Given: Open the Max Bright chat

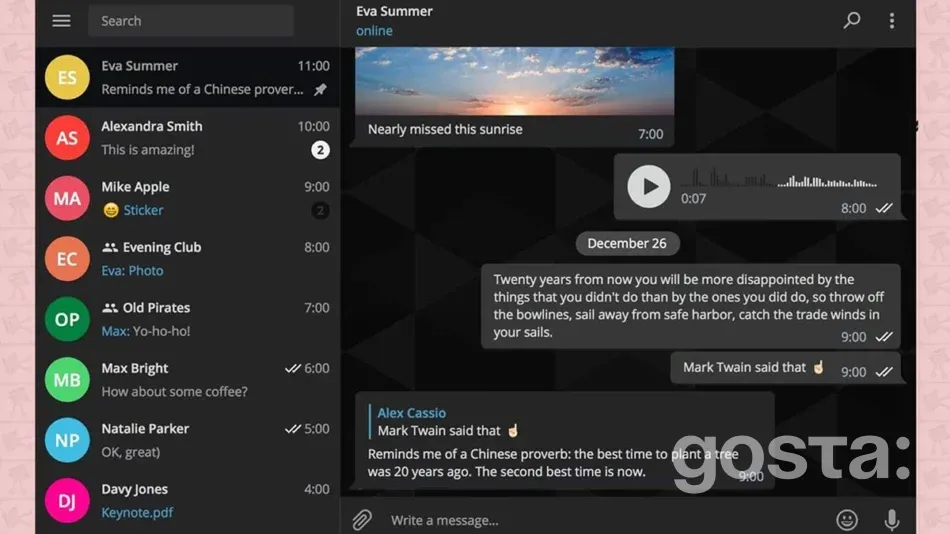Looking at the screenshot, I should point(187,380).
